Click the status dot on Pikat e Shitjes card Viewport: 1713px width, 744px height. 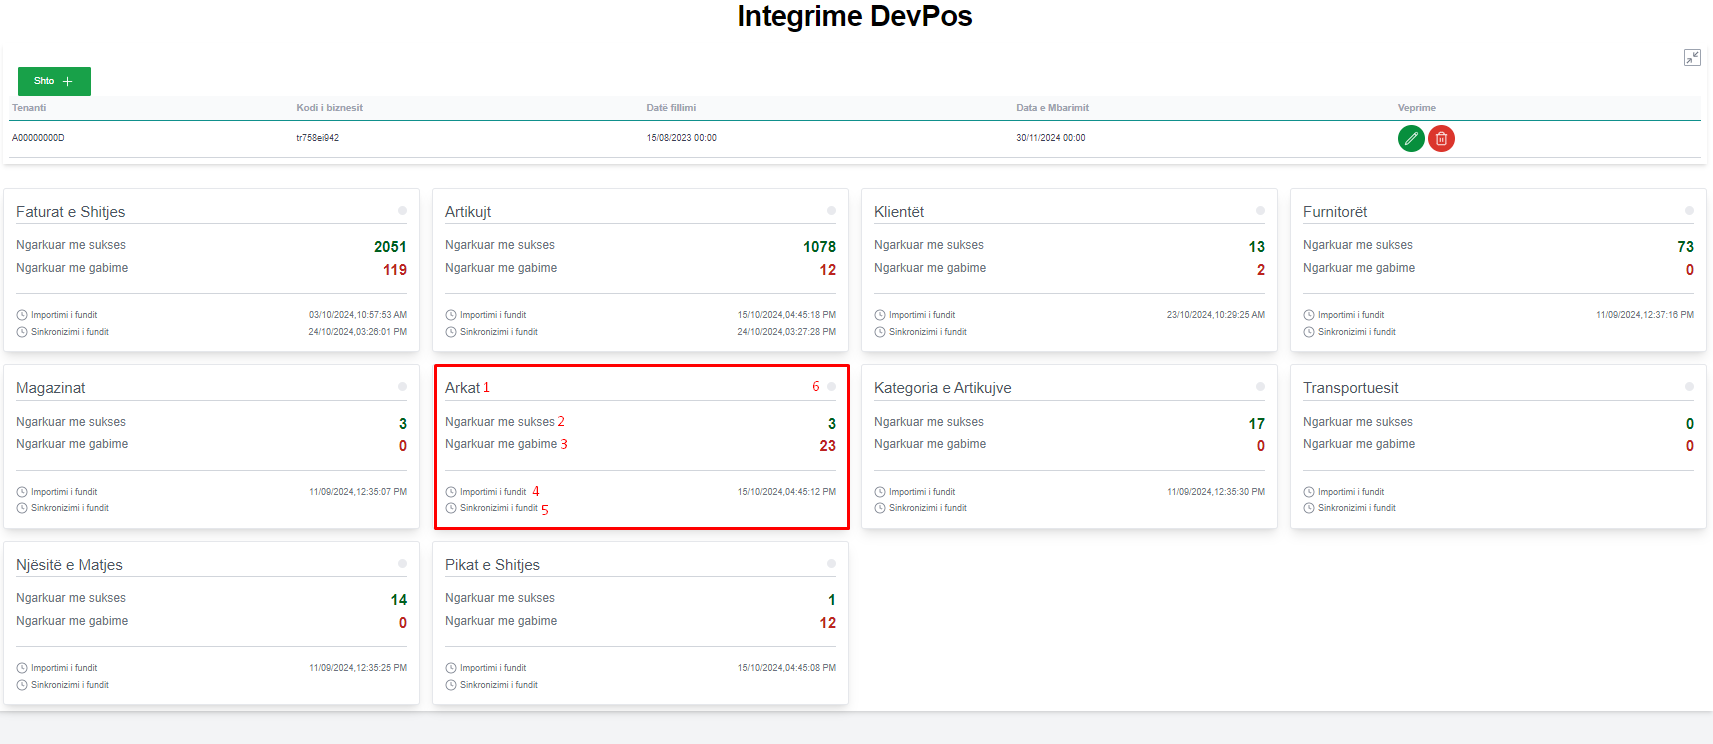coord(831,564)
